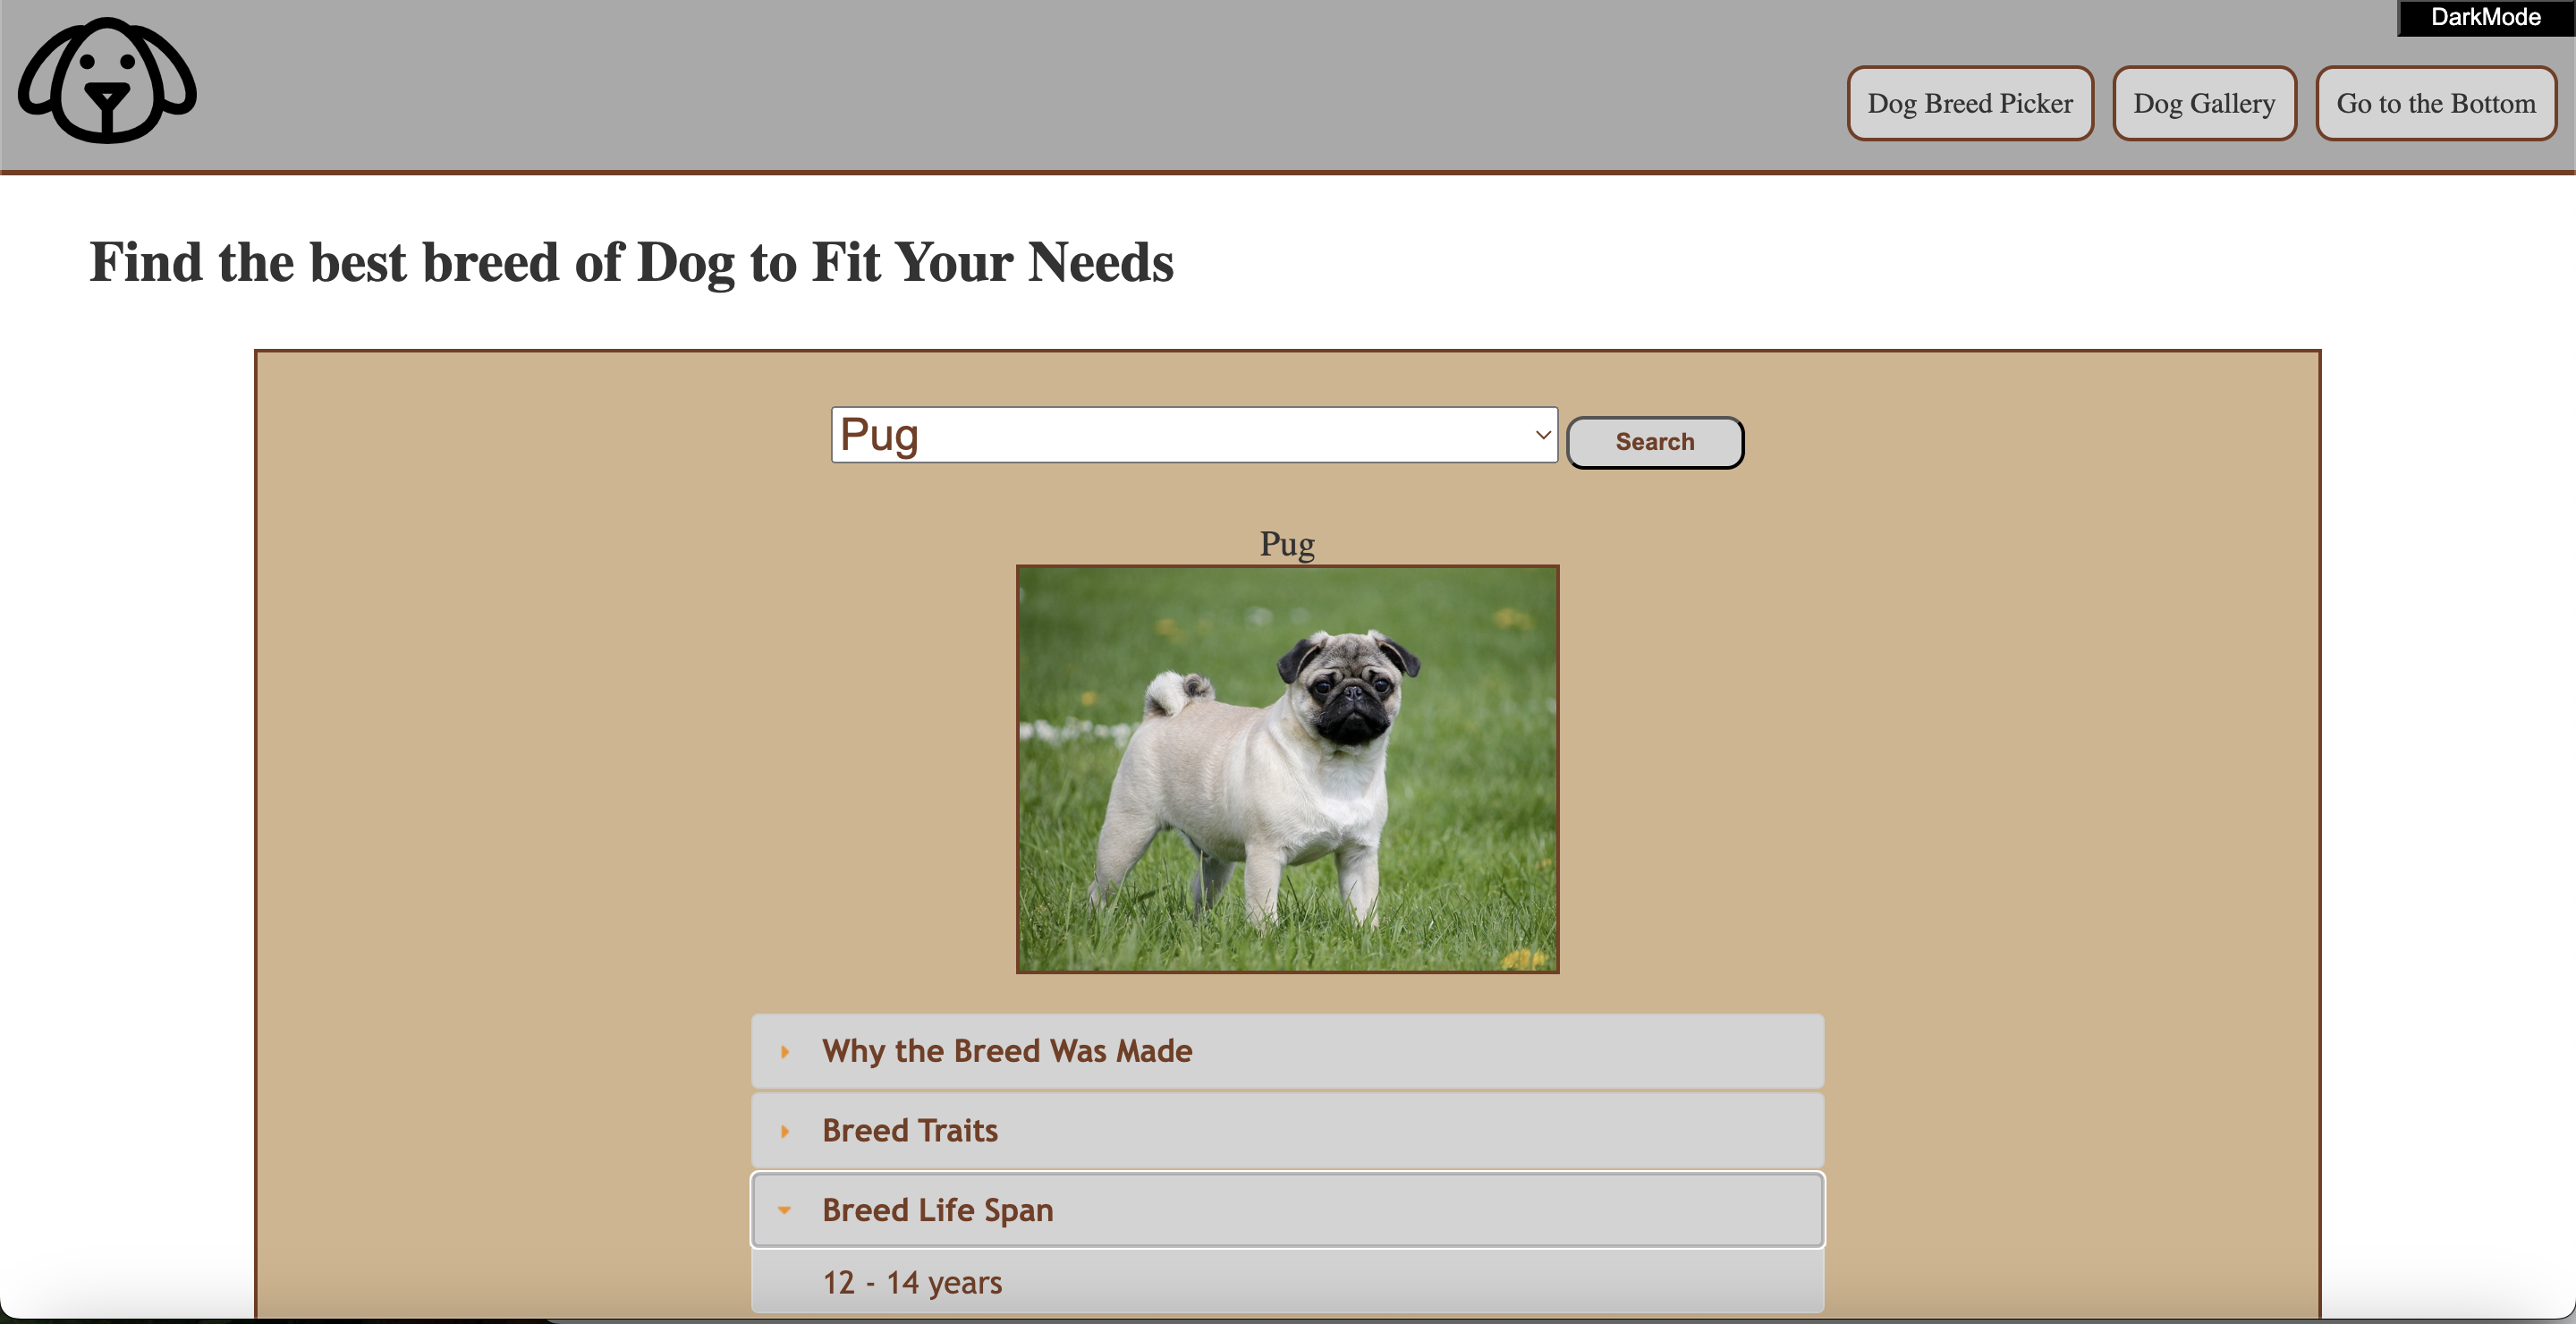Click the downward arrow beside Breed Life Span
The height and width of the screenshot is (1324, 2576).
click(786, 1210)
